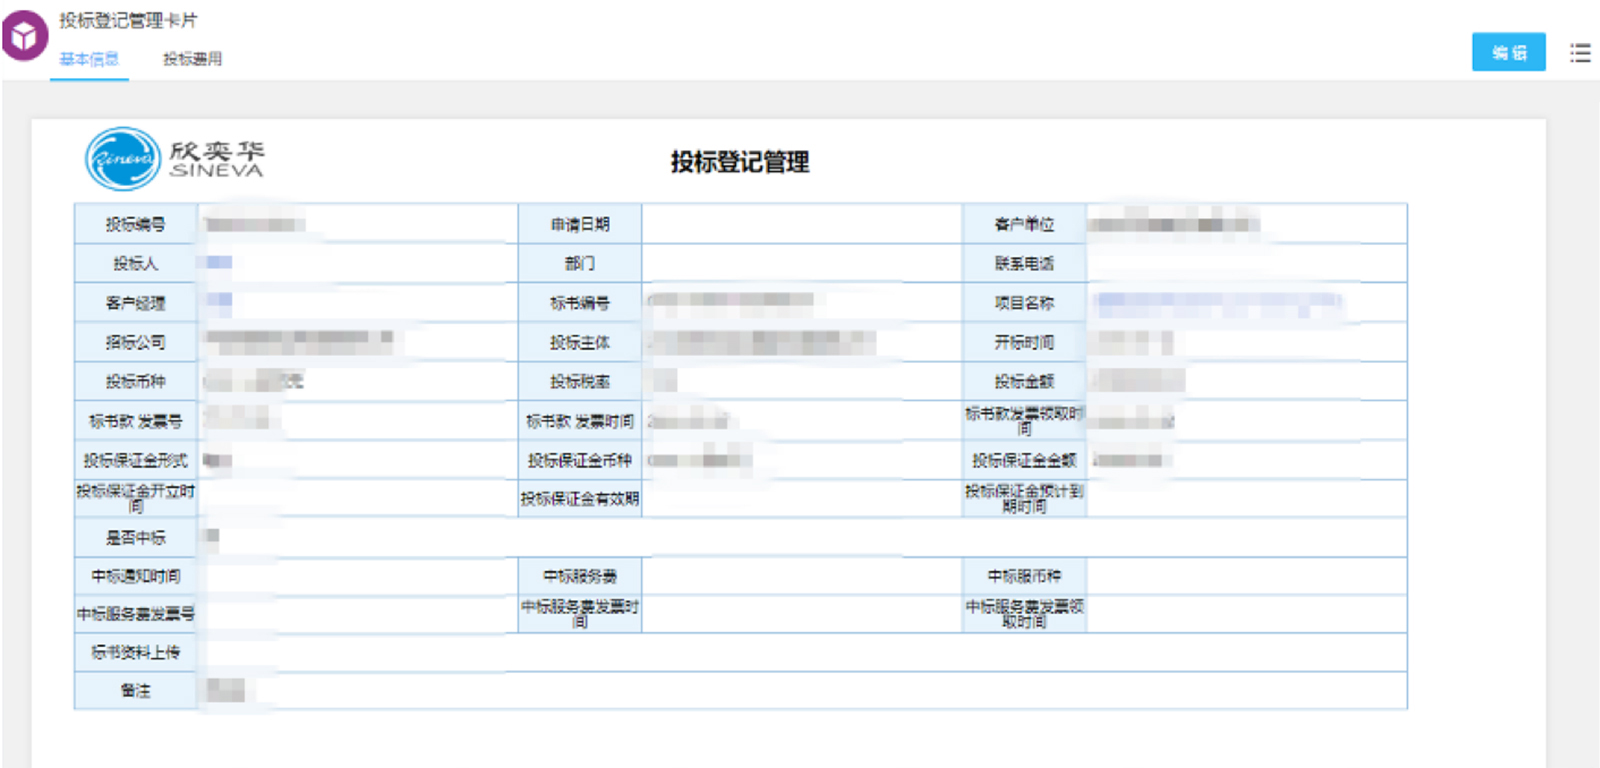Click the 中标通知时间 value cell
Screen dimensions: 1600x768
point(357,576)
